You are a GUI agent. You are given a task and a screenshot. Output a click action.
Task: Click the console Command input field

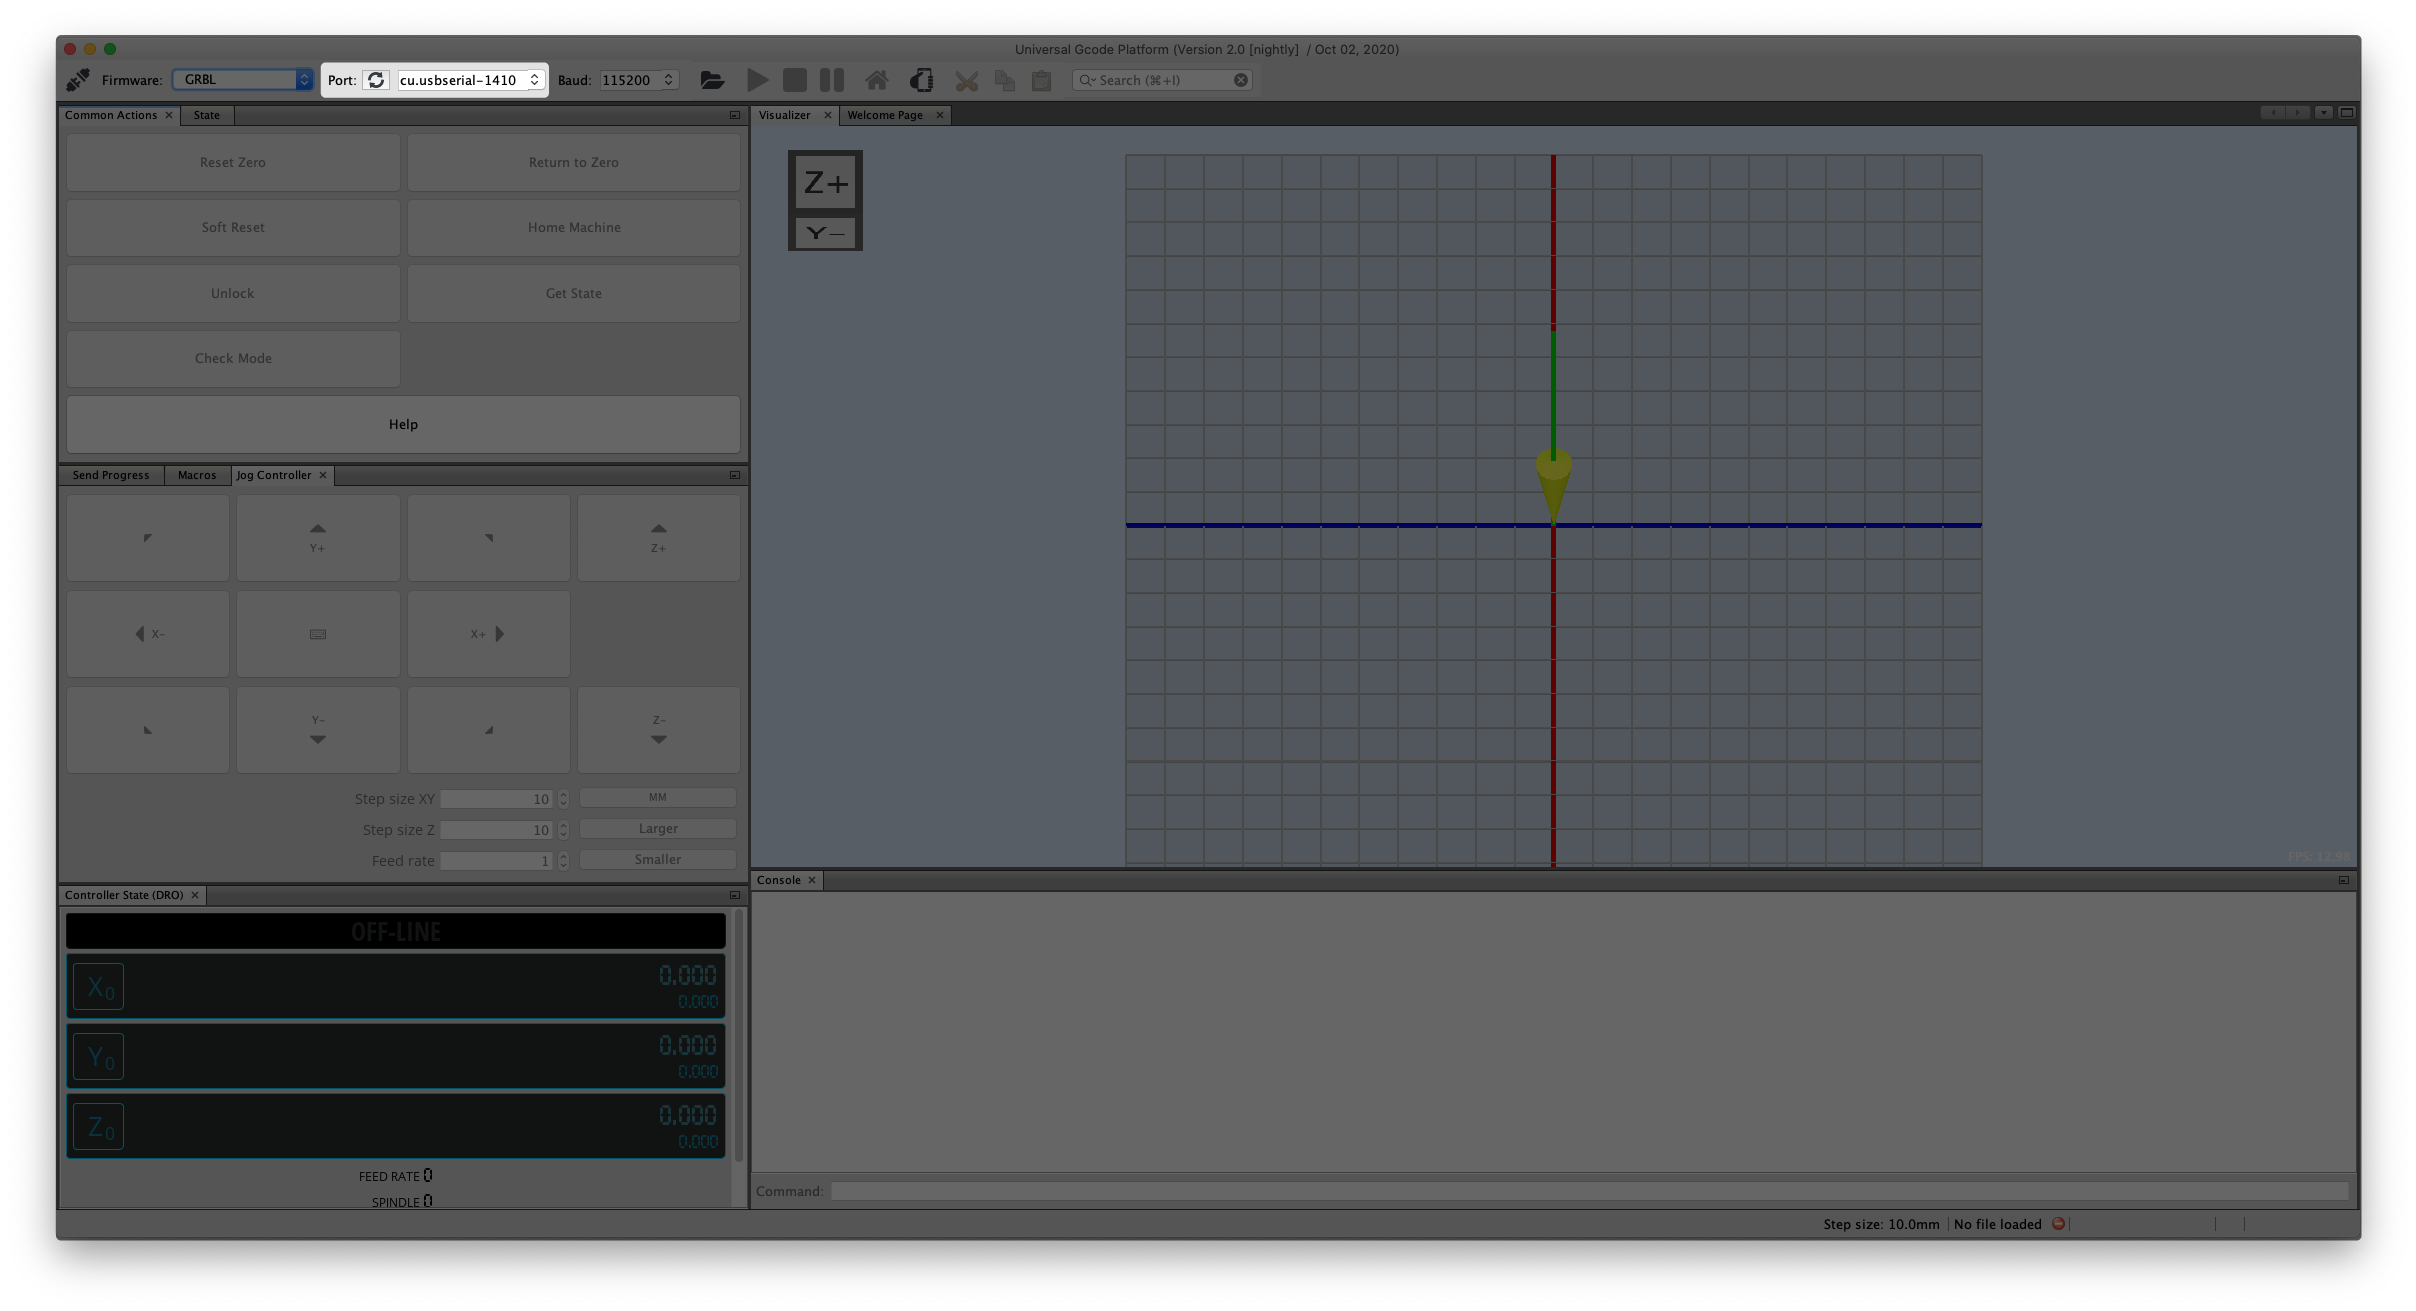pos(1588,1191)
